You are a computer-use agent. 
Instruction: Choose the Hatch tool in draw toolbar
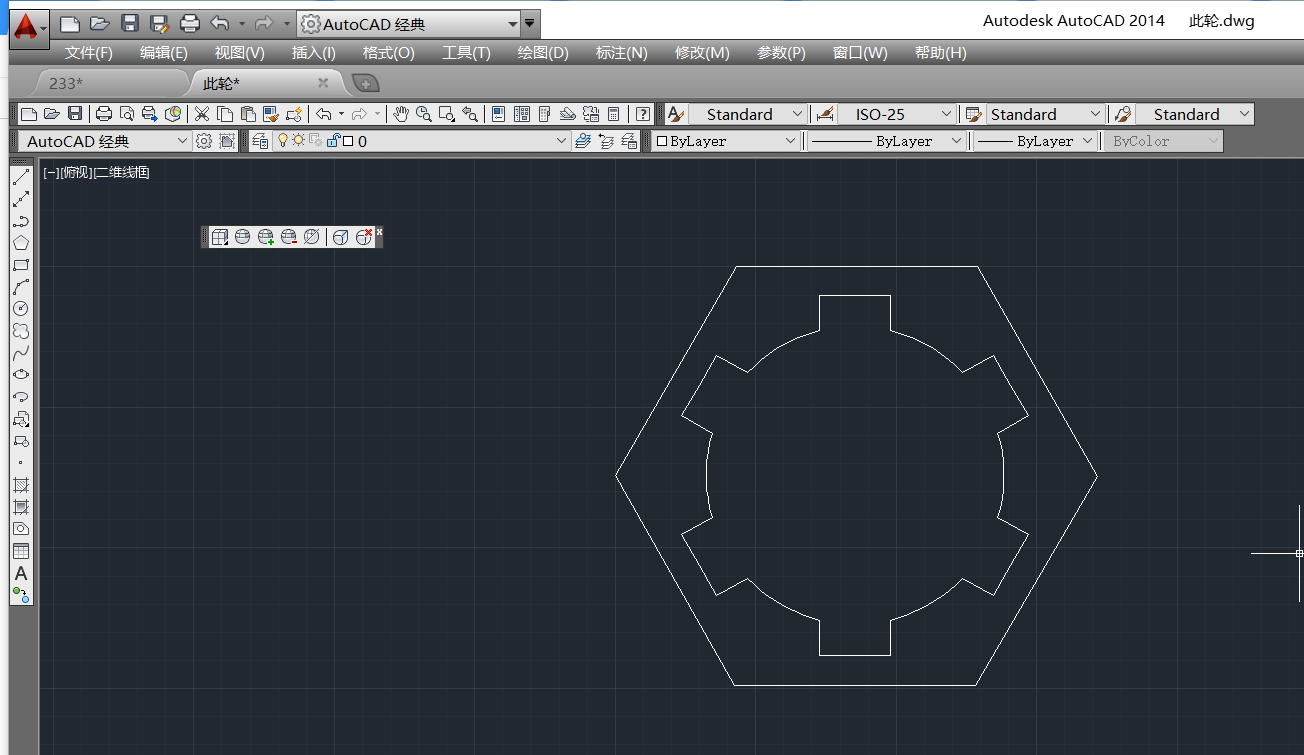20,485
